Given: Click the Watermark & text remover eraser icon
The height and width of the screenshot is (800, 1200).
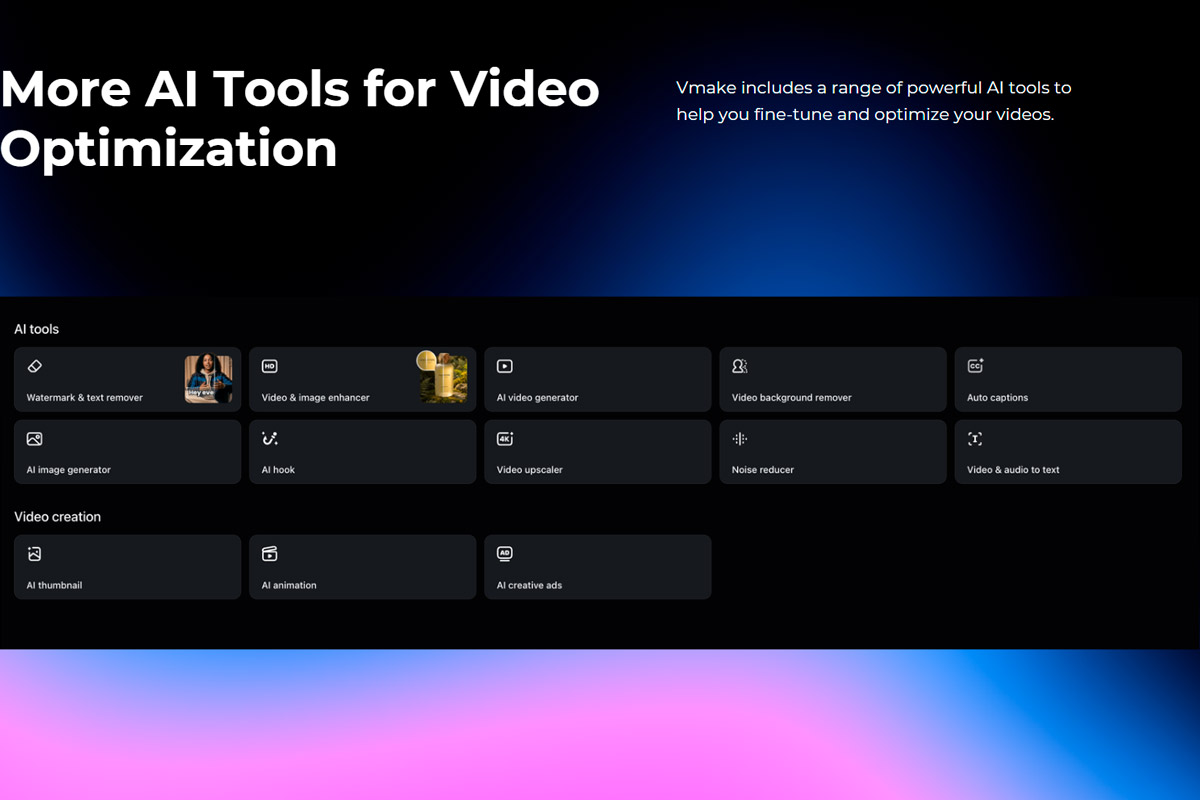Looking at the screenshot, I should [34, 366].
